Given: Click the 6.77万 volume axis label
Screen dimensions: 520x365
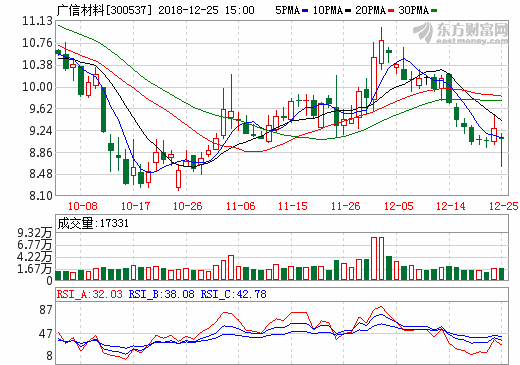Looking at the screenshot, I should [35, 245].
